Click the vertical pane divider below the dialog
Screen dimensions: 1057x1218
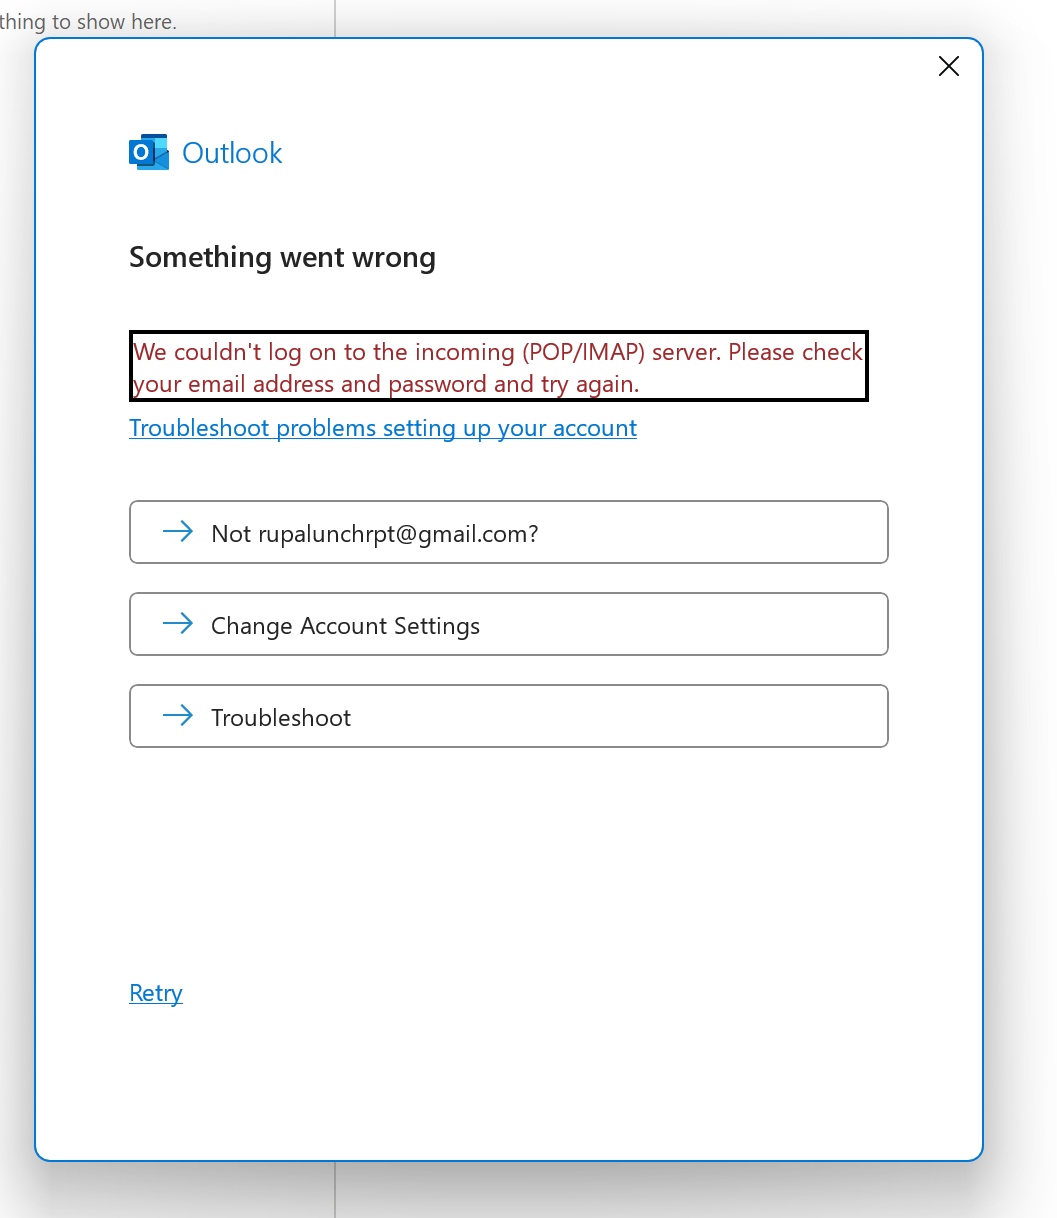(335, 1190)
